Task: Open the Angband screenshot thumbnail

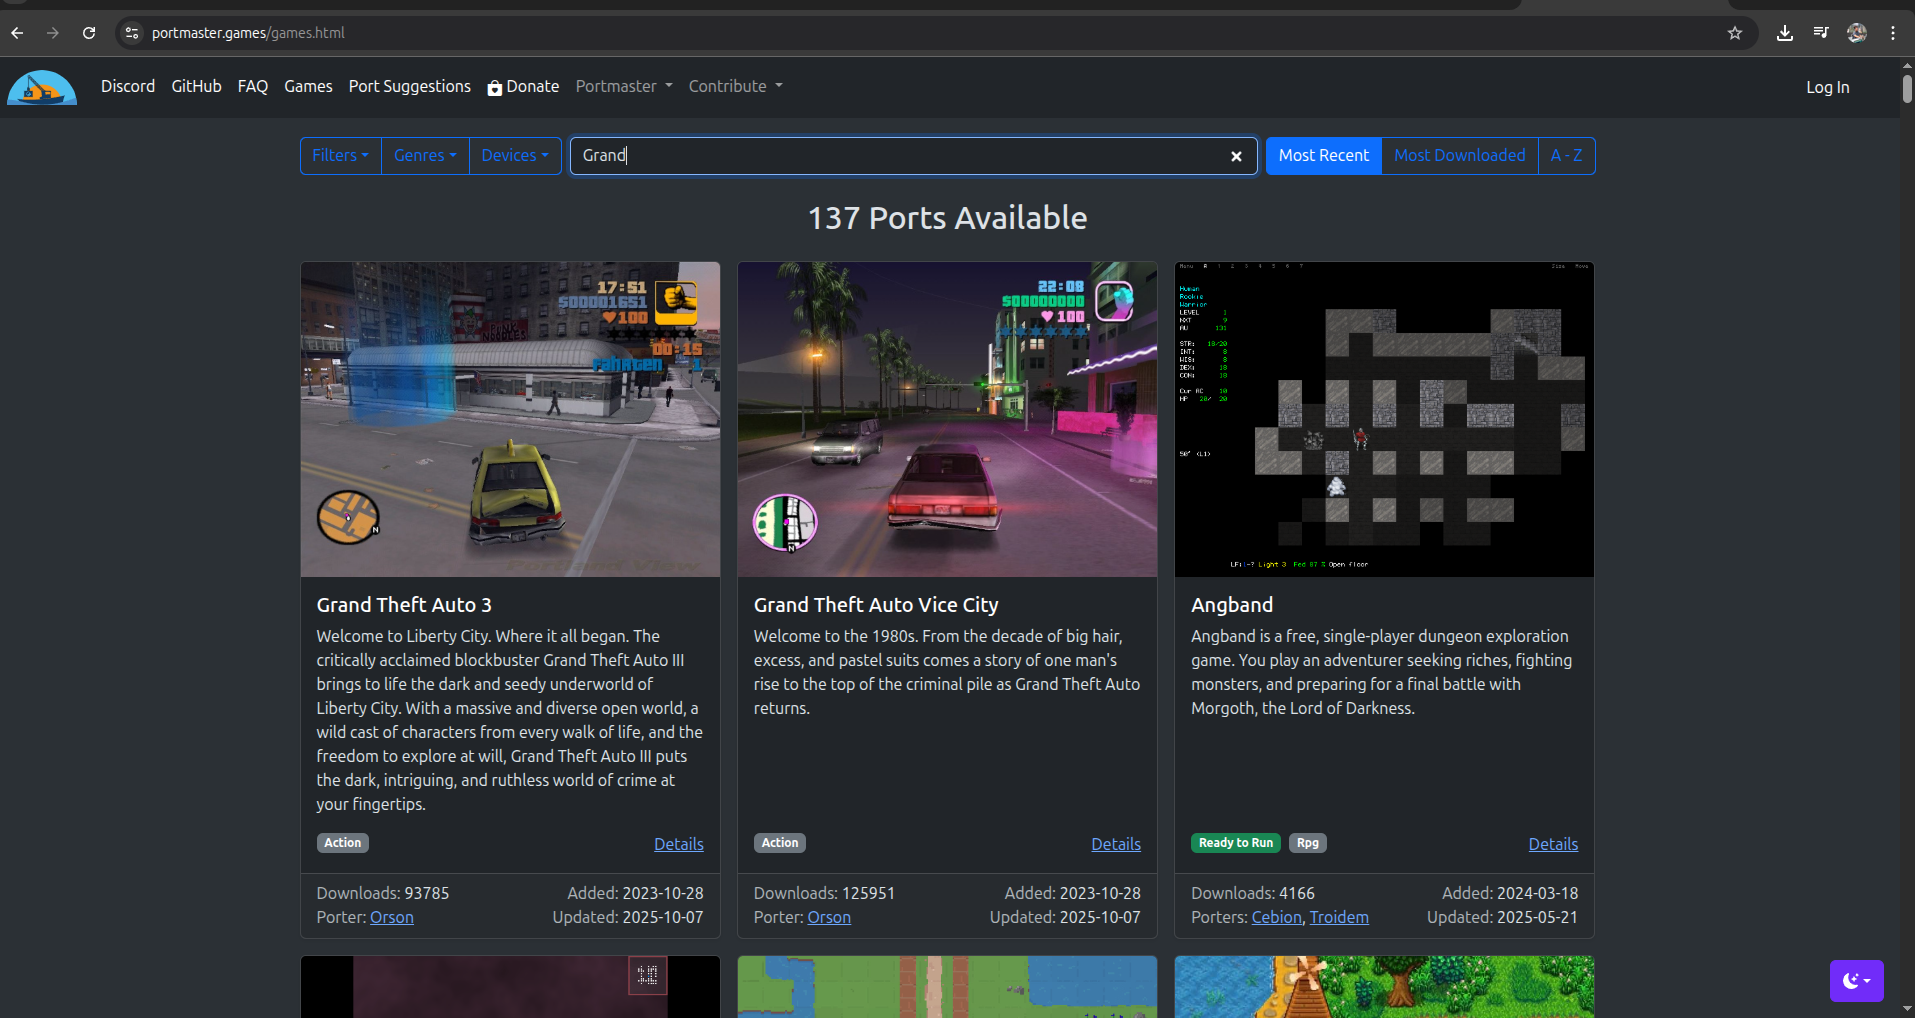Action: pos(1384,419)
